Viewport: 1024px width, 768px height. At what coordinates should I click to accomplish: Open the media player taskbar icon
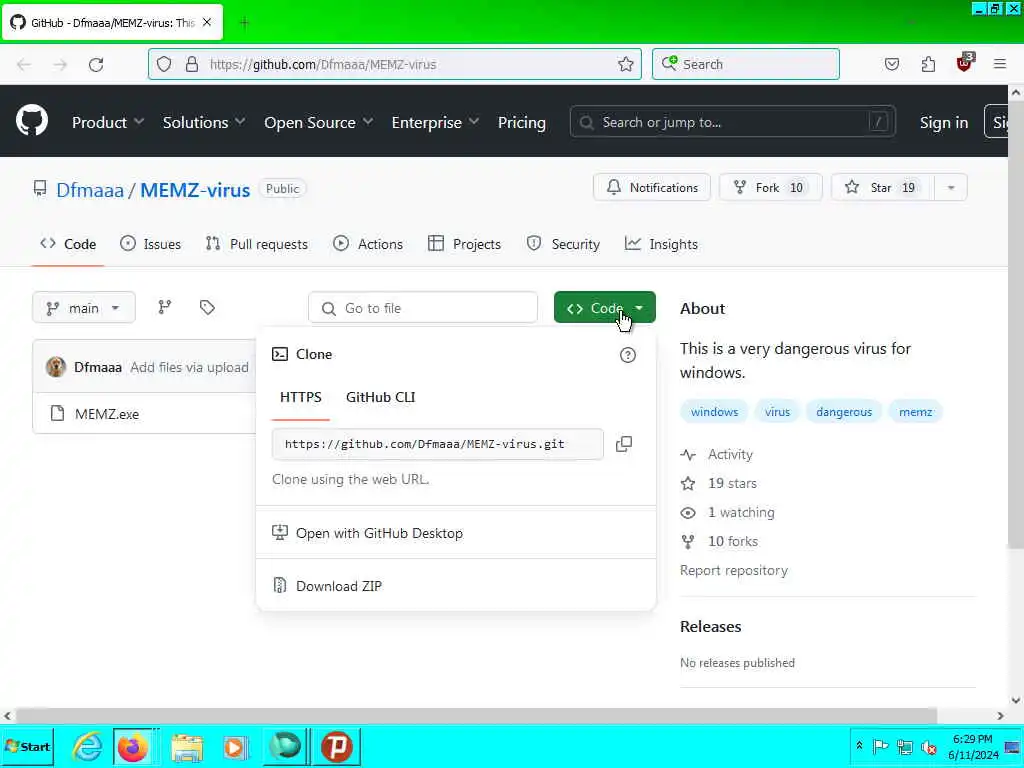tap(236, 747)
